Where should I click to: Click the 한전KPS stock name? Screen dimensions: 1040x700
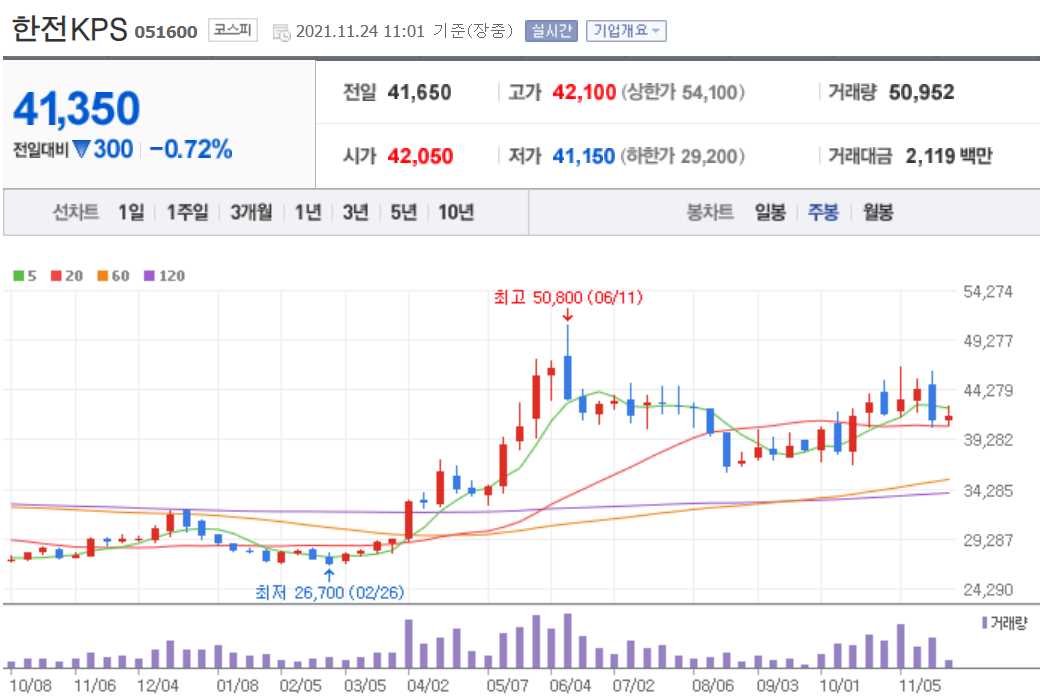70,29
